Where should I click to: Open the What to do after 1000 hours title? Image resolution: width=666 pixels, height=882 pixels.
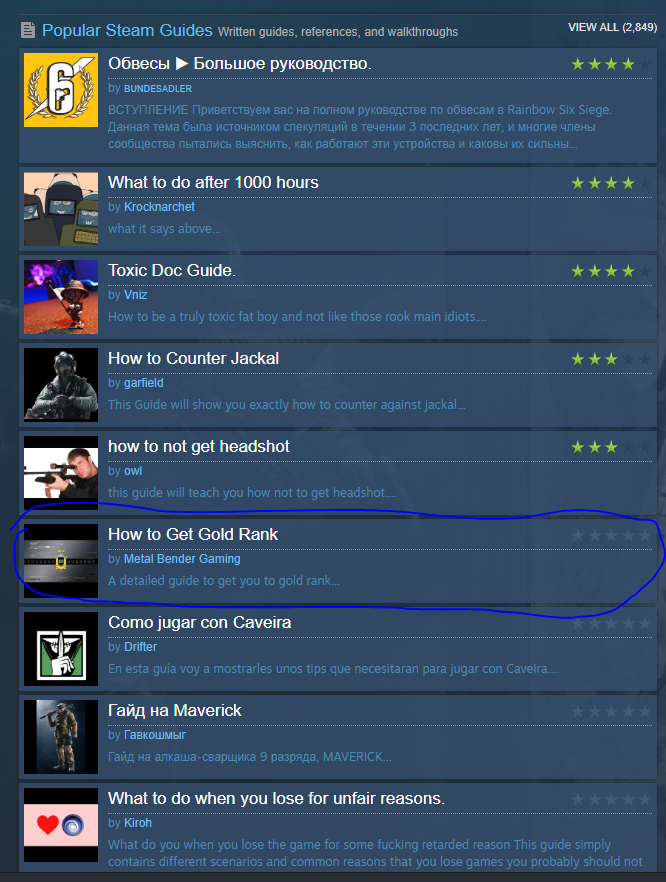[213, 182]
